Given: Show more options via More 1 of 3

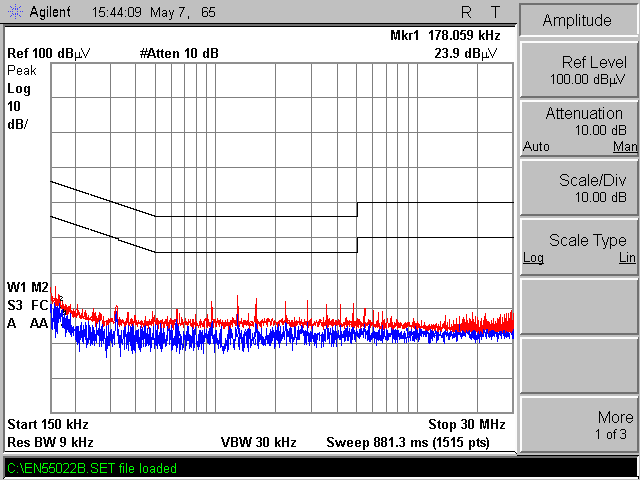Looking at the screenshot, I should coord(578,424).
